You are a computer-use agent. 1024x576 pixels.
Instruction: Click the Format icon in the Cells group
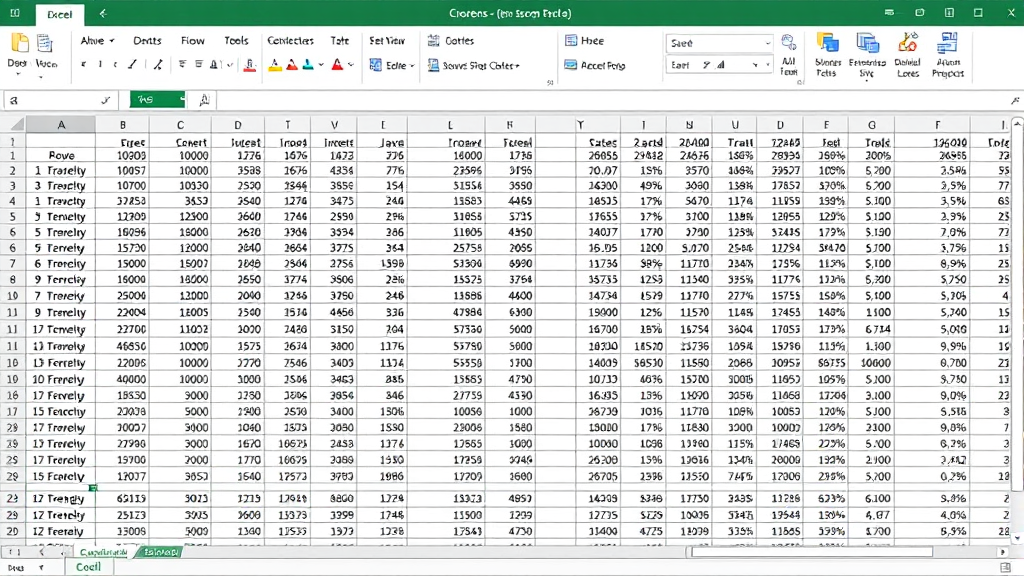click(x=907, y=50)
